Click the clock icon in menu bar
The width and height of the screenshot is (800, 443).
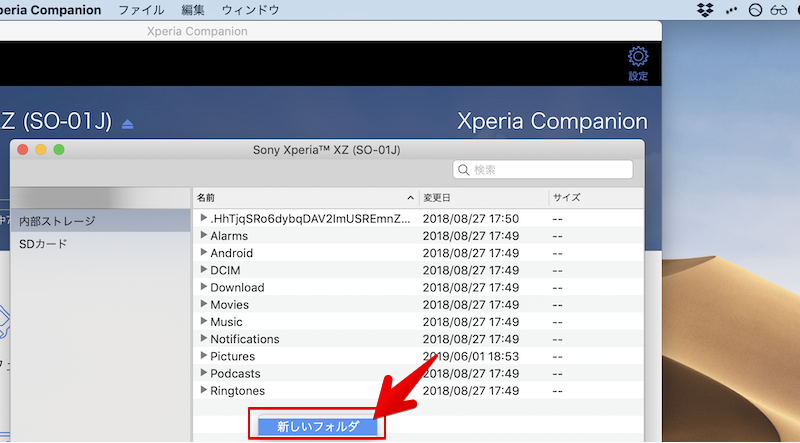[x=755, y=10]
